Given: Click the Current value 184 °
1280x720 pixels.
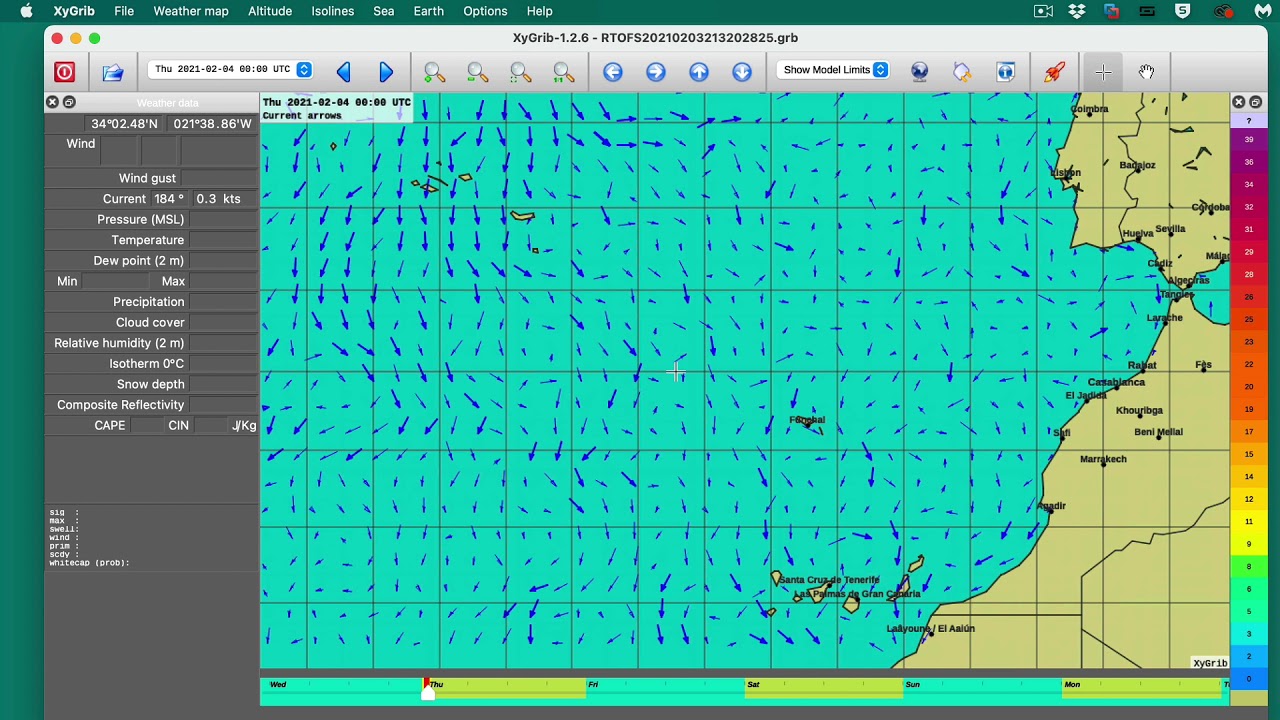Looking at the screenshot, I should [169, 199].
